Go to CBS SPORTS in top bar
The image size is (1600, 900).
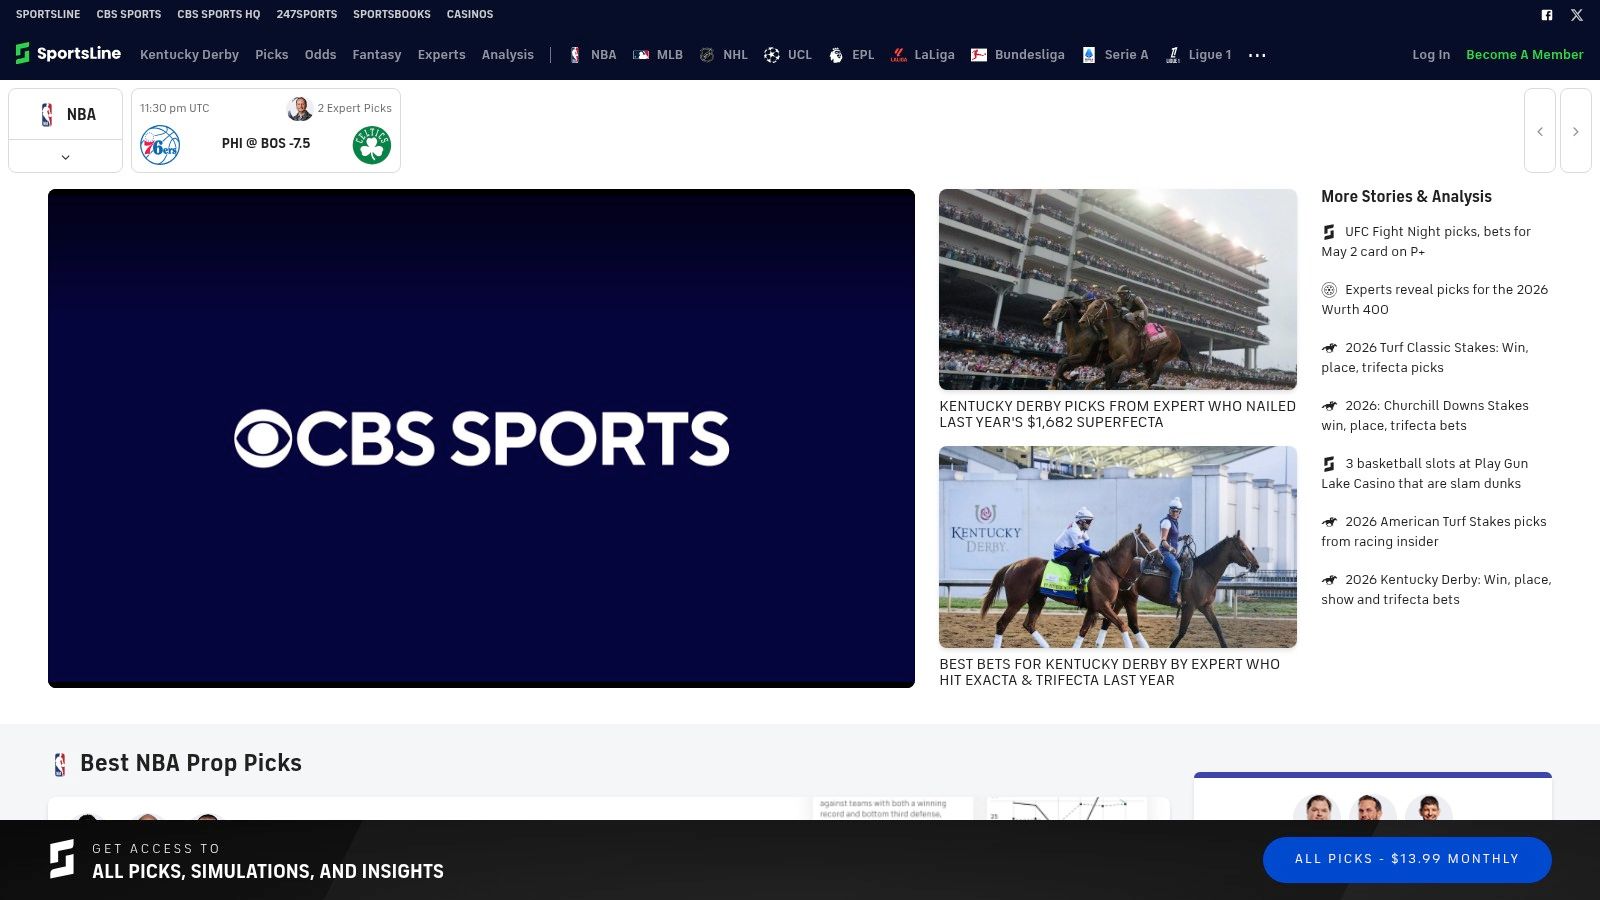click(x=128, y=15)
